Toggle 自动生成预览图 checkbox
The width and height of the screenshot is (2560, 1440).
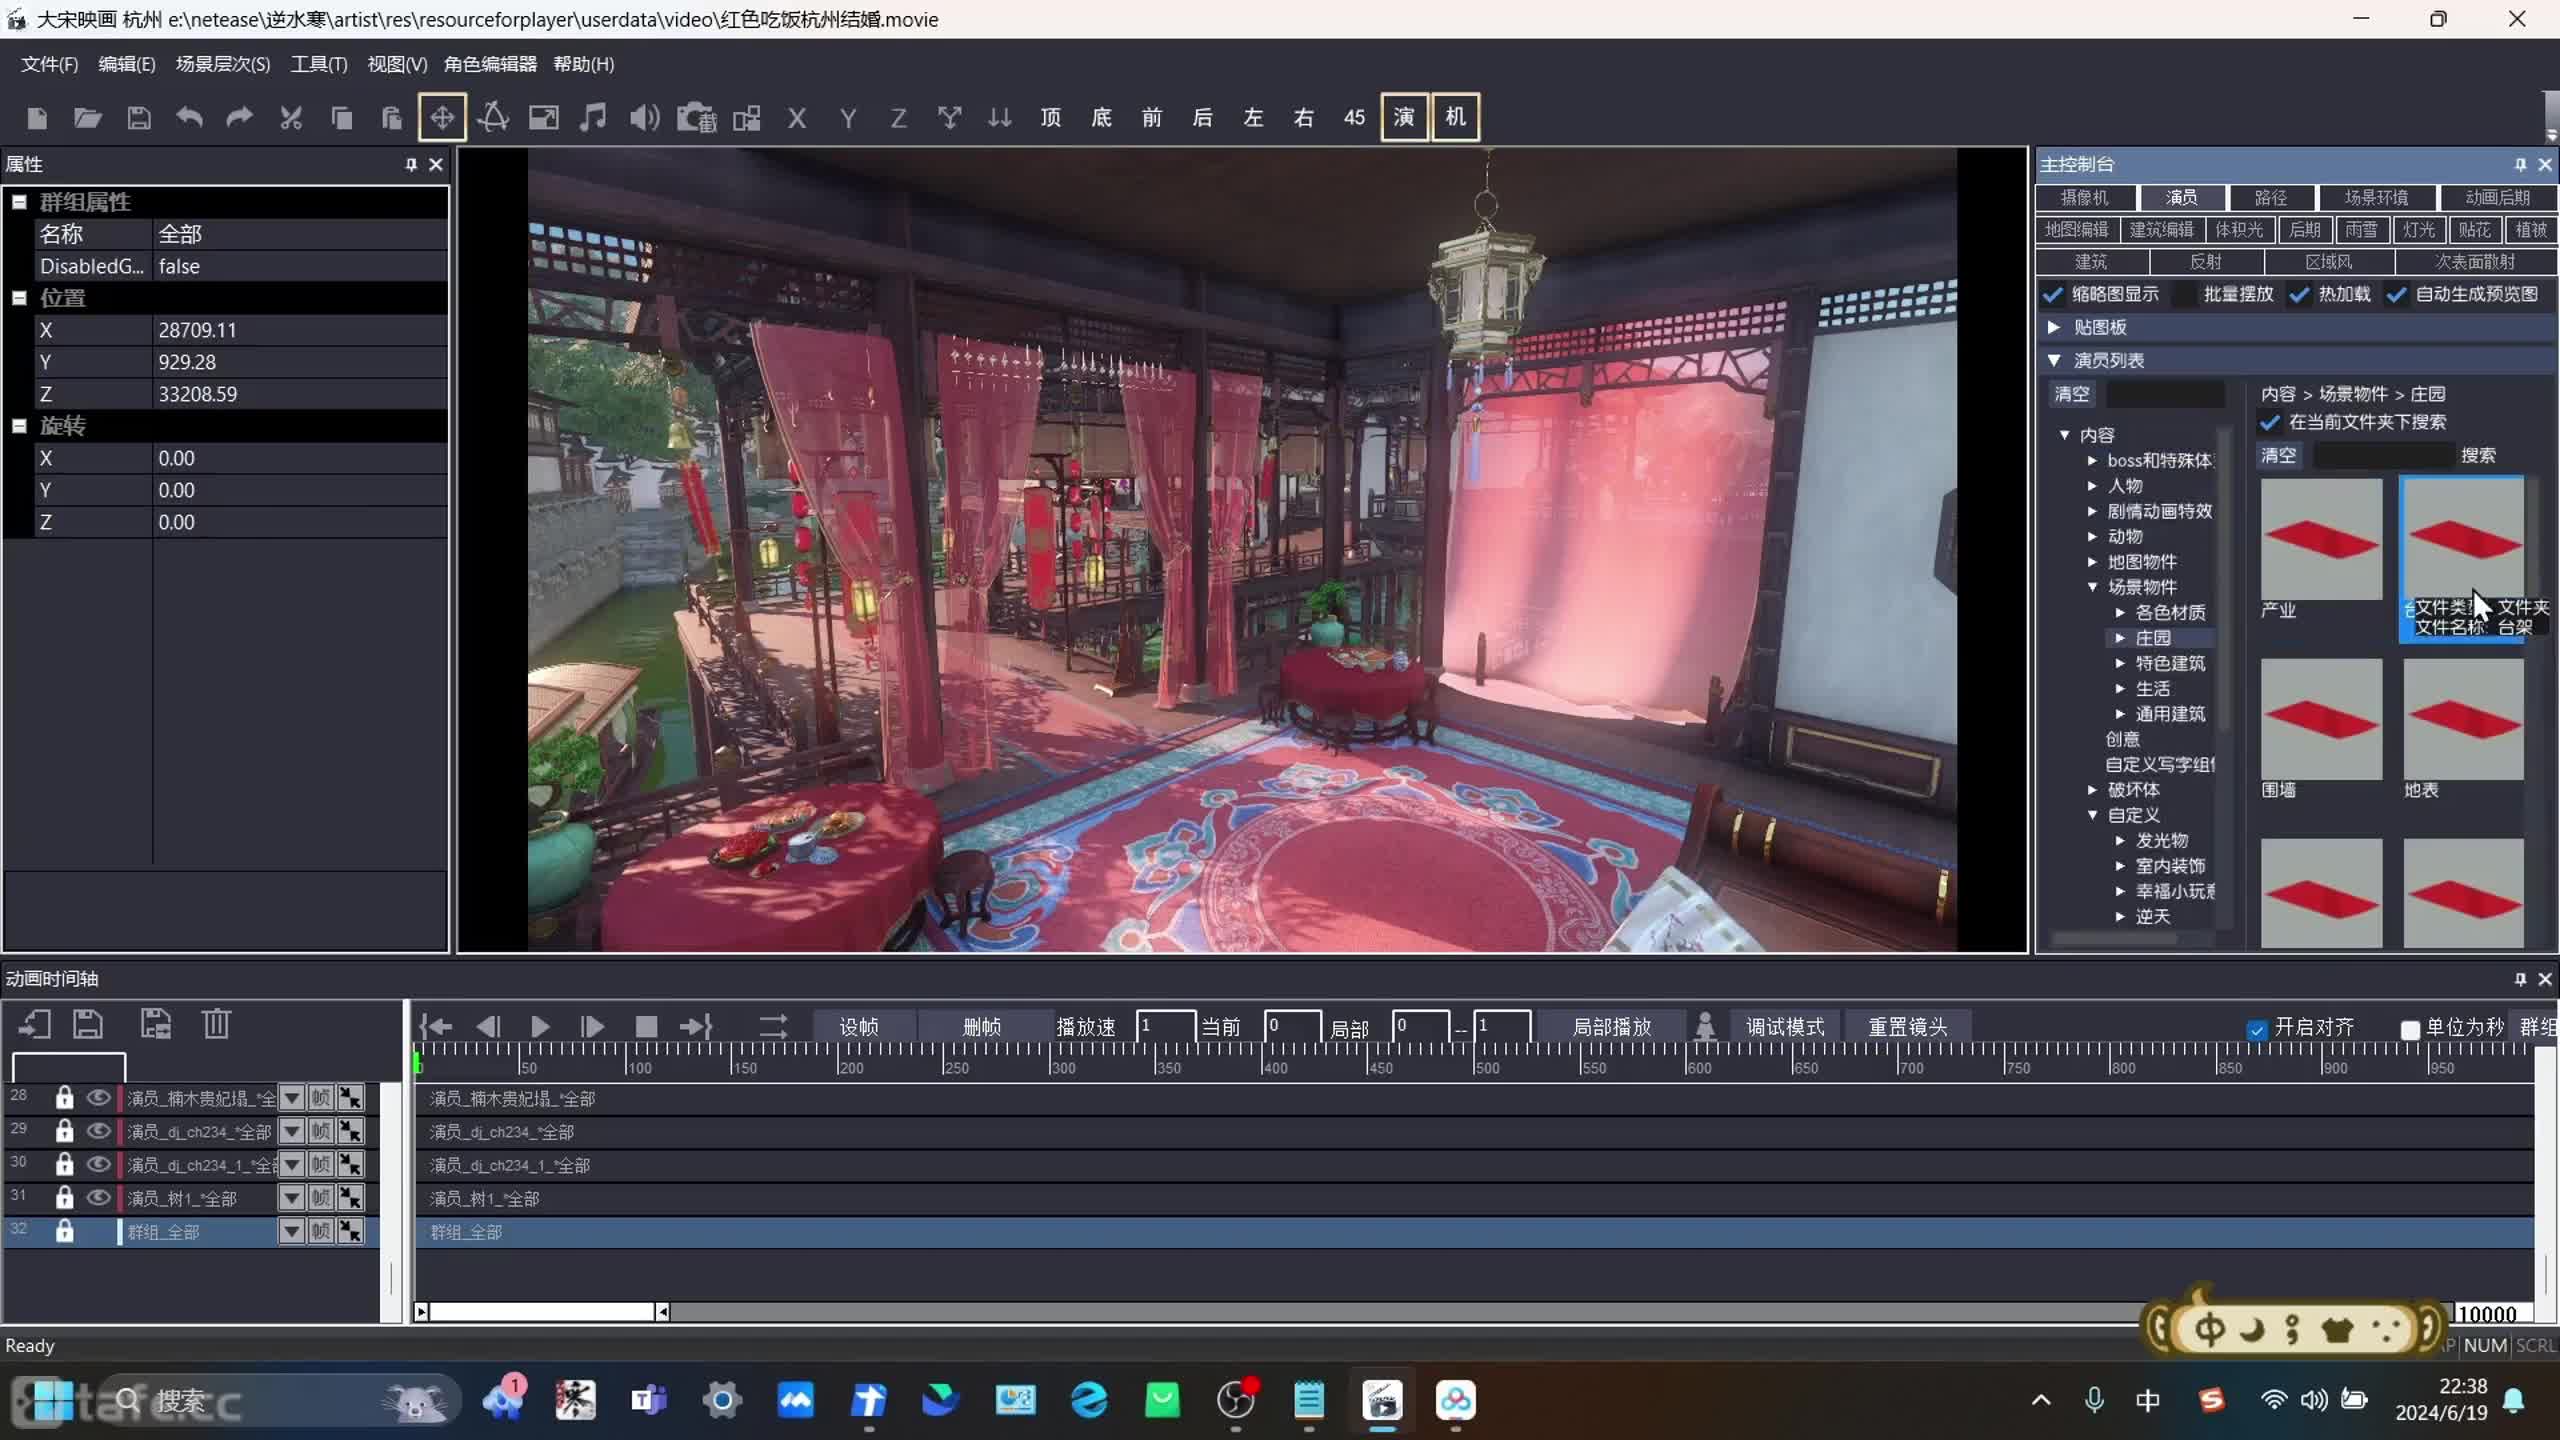tap(2396, 294)
